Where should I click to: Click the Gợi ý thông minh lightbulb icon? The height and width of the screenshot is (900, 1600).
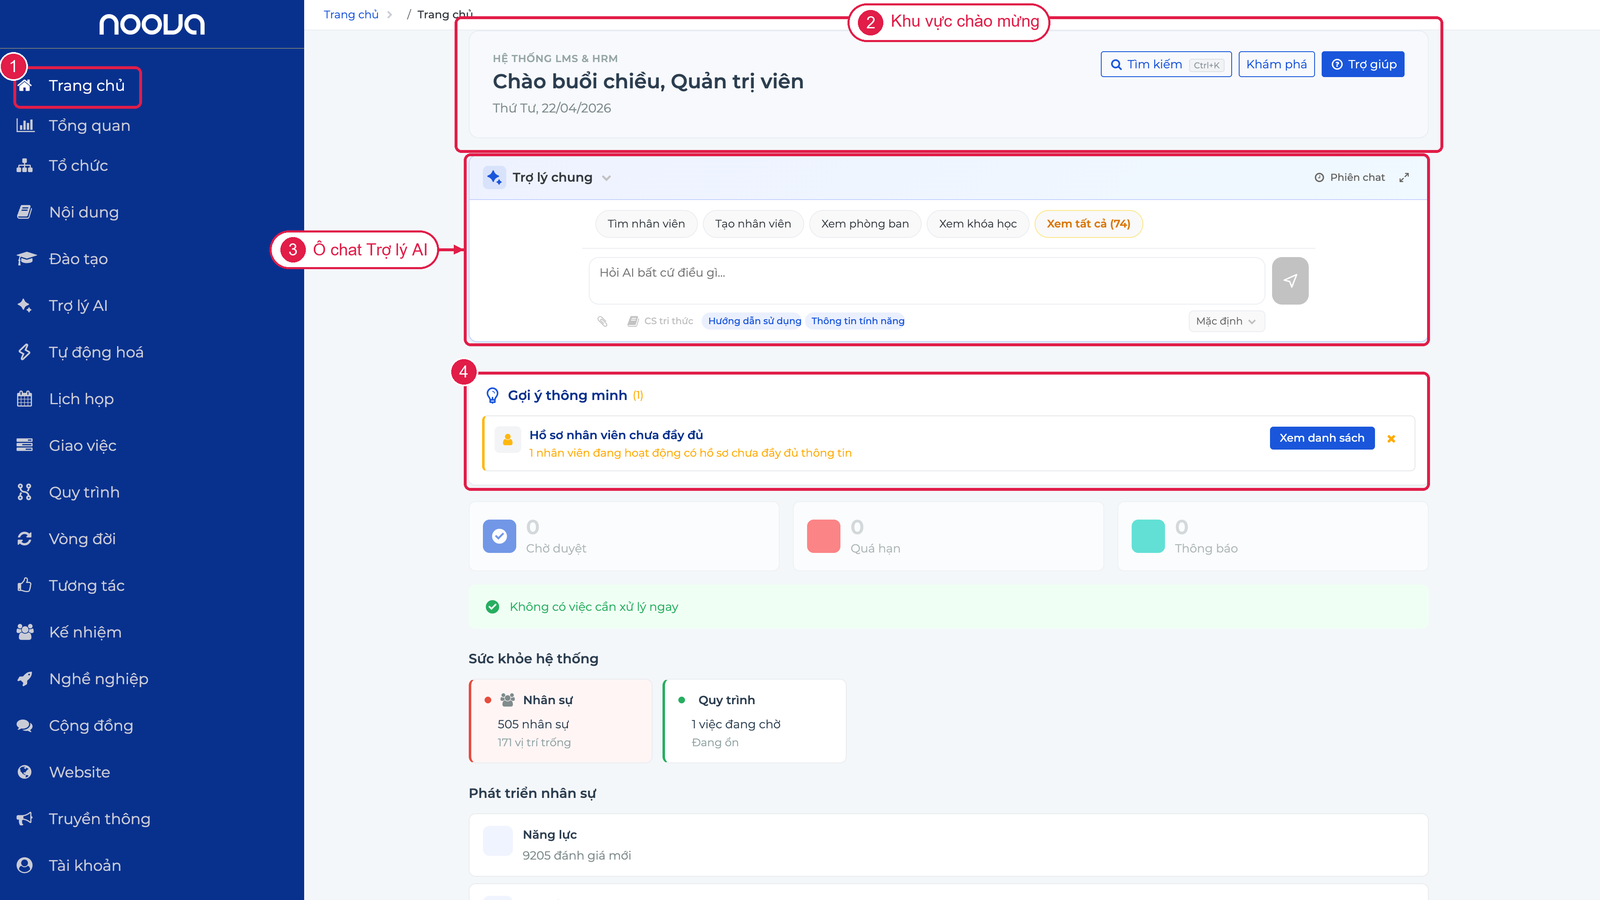[492, 395]
